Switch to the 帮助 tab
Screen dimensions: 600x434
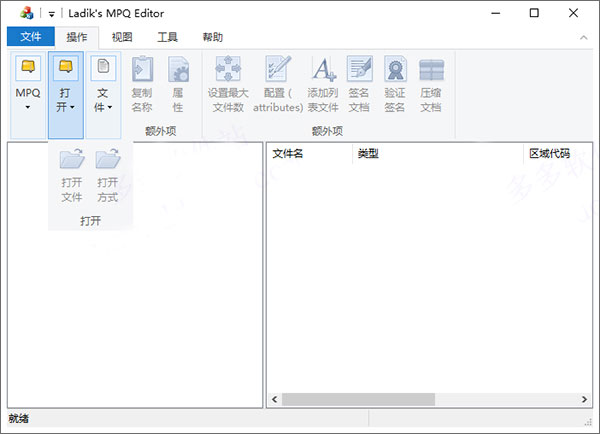(213, 37)
